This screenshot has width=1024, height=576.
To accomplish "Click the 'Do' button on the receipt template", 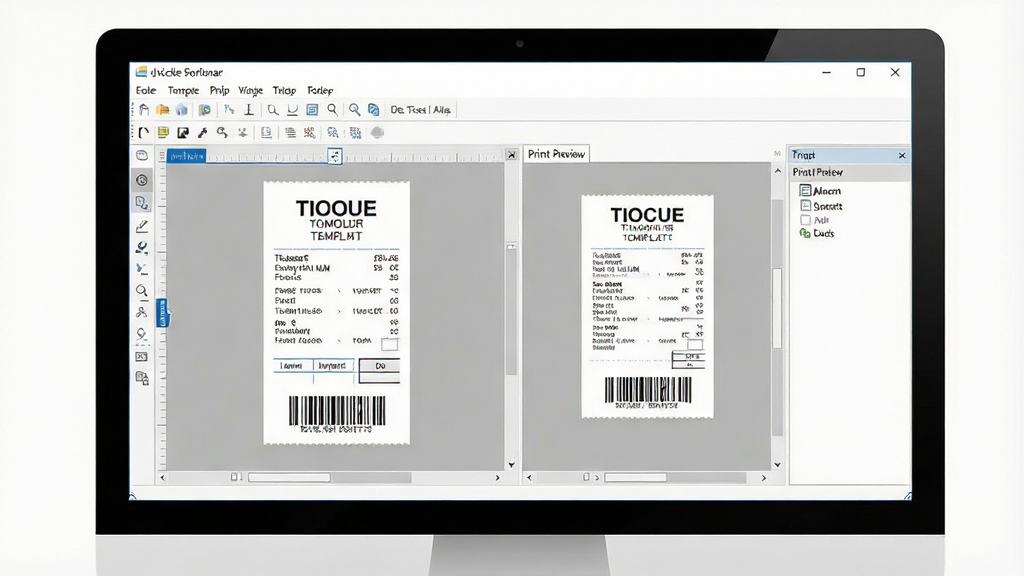I will tap(379, 366).
